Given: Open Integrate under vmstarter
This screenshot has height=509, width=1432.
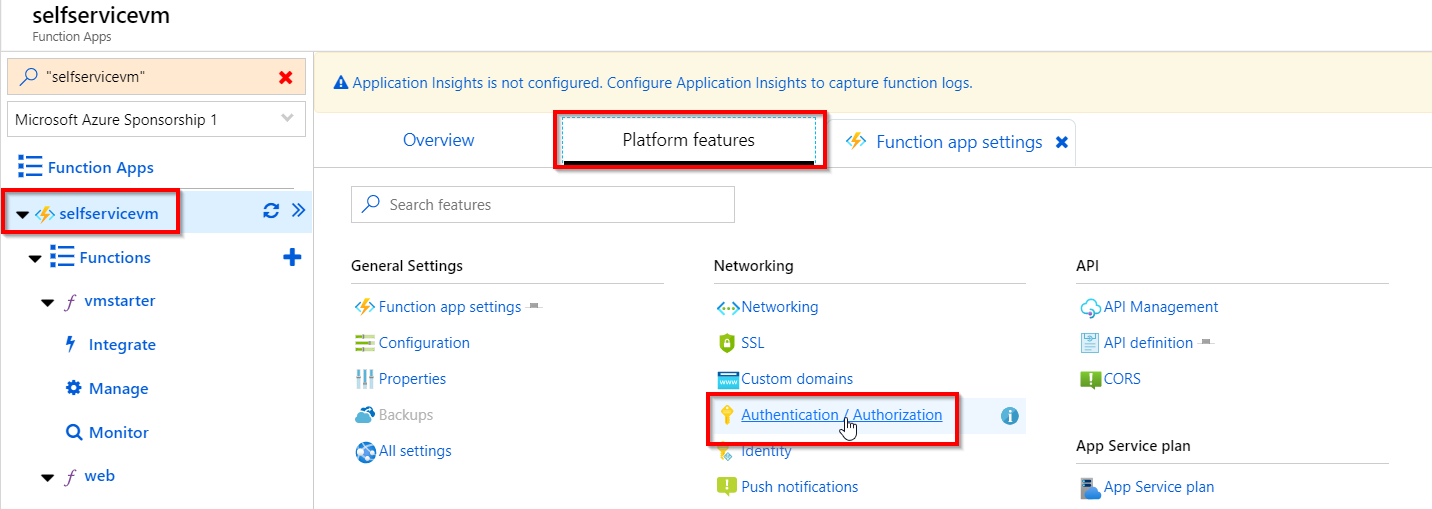Looking at the screenshot, I should pos(122,345).
